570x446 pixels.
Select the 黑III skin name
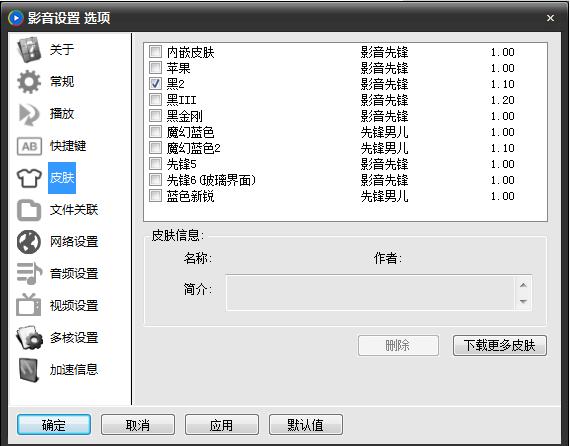coord(181,100)
